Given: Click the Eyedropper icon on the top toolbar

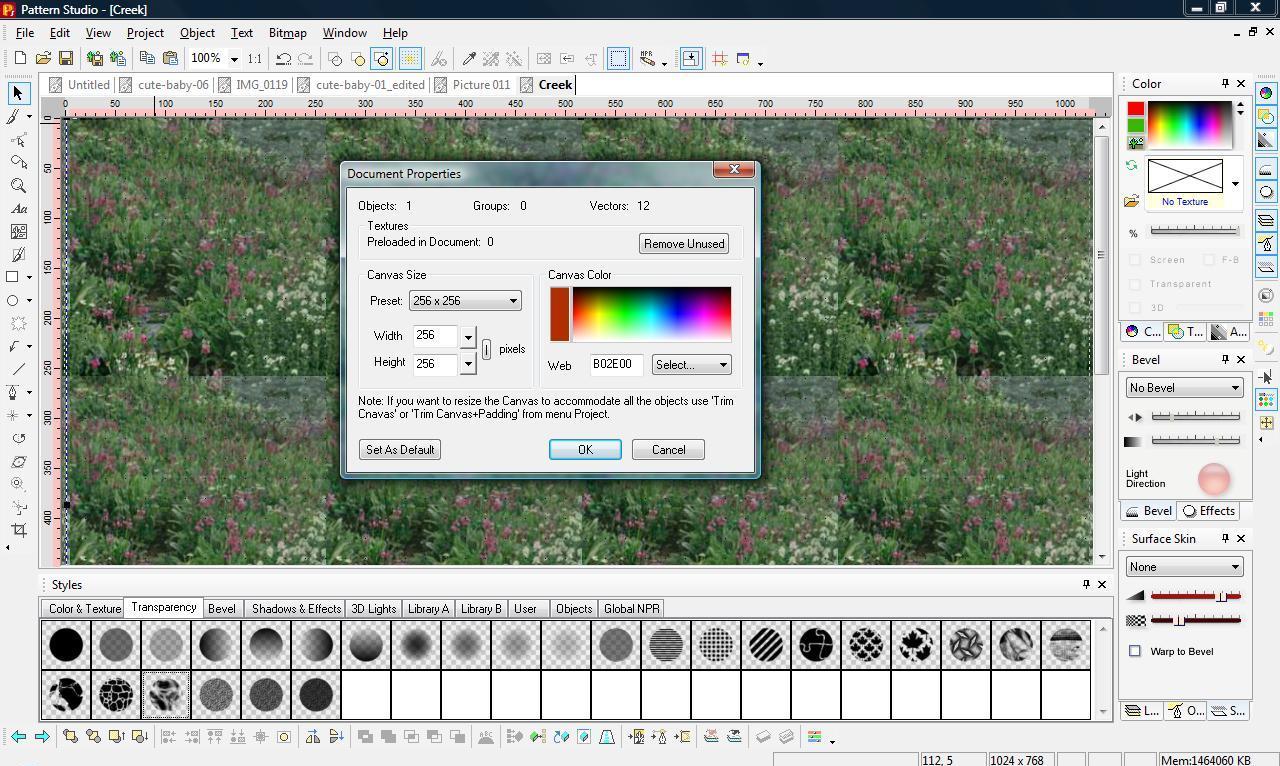Looking at the screenshot, I should 470,58.
